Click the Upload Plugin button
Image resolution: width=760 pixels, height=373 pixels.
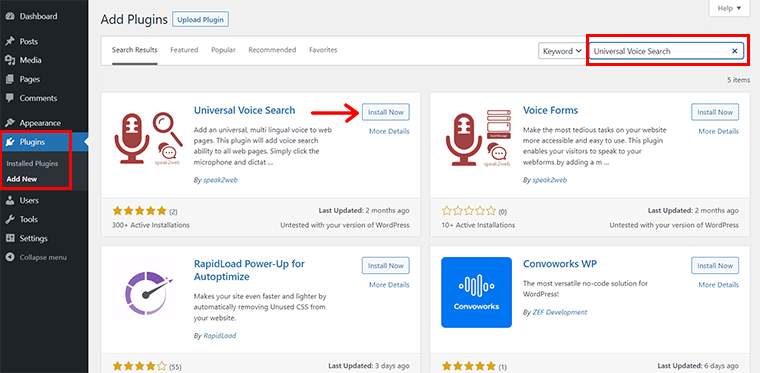tap(201, 20)
